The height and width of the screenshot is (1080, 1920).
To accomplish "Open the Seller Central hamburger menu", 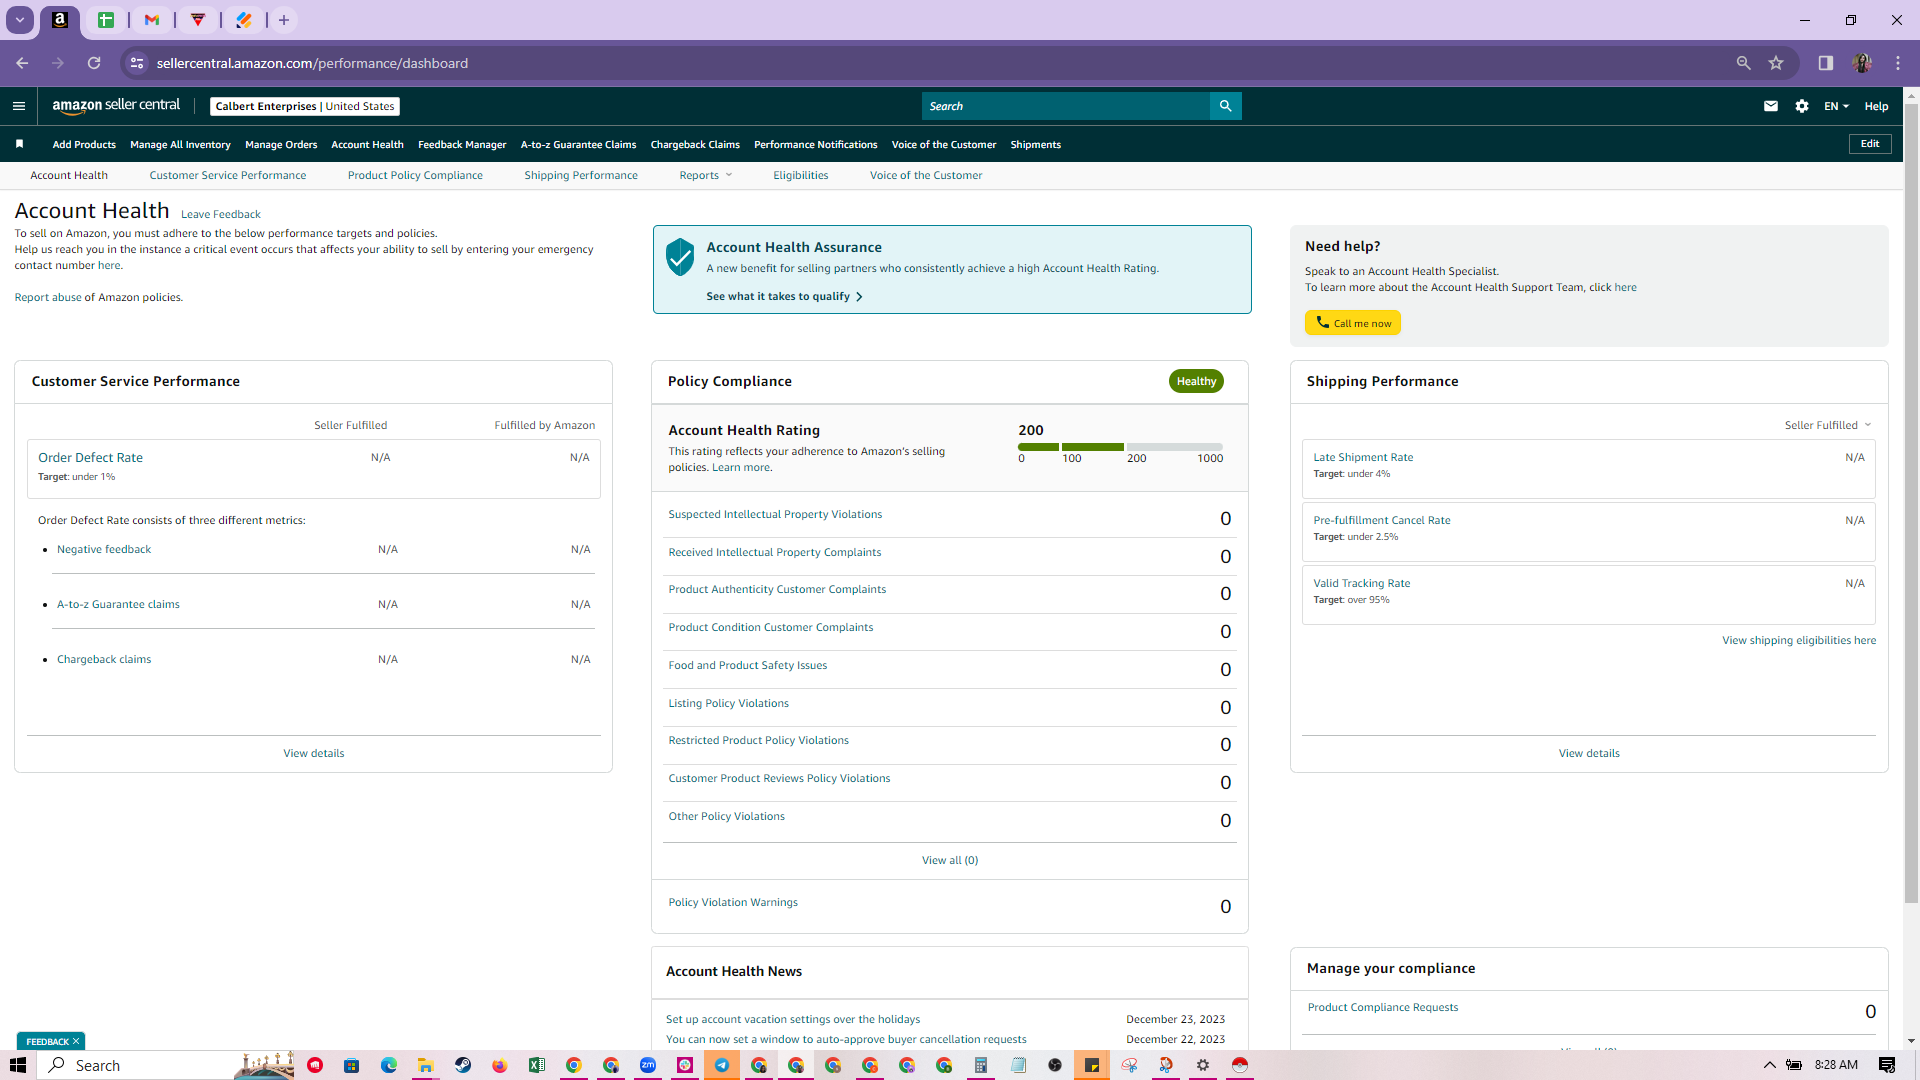I will pos(19,106).
